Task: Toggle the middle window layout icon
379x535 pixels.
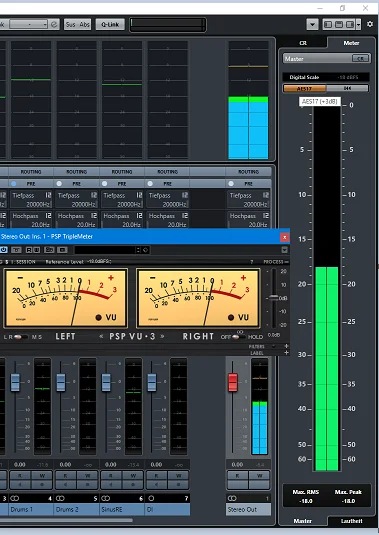Action: click(x=339, y=24)
